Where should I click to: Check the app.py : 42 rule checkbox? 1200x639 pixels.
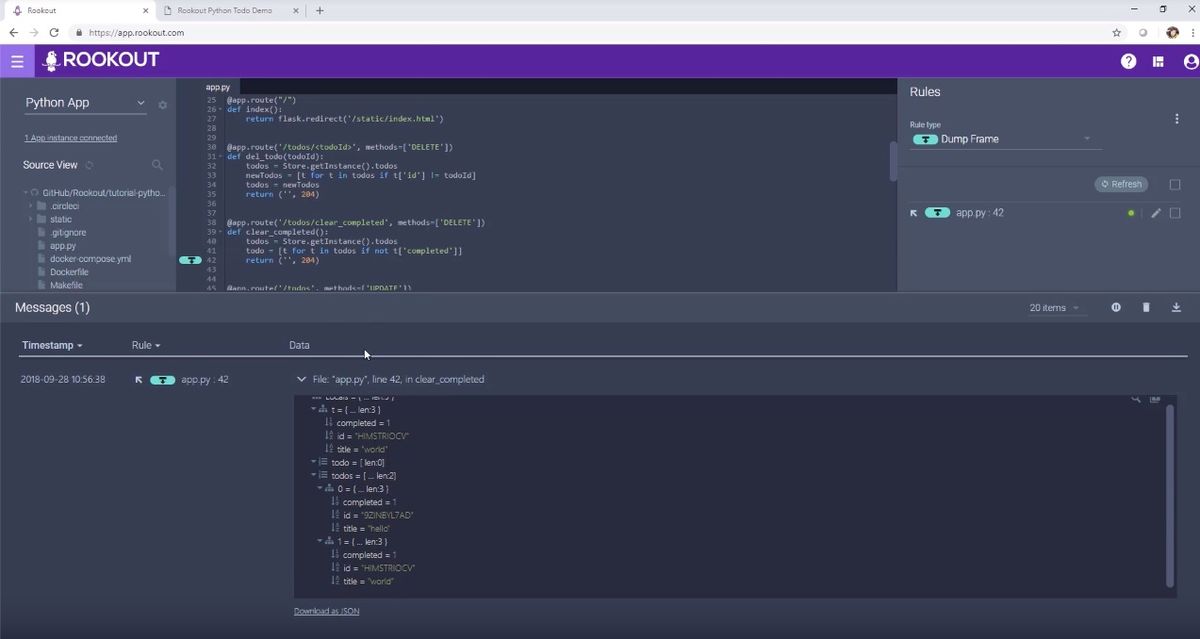click(1175, 213)
